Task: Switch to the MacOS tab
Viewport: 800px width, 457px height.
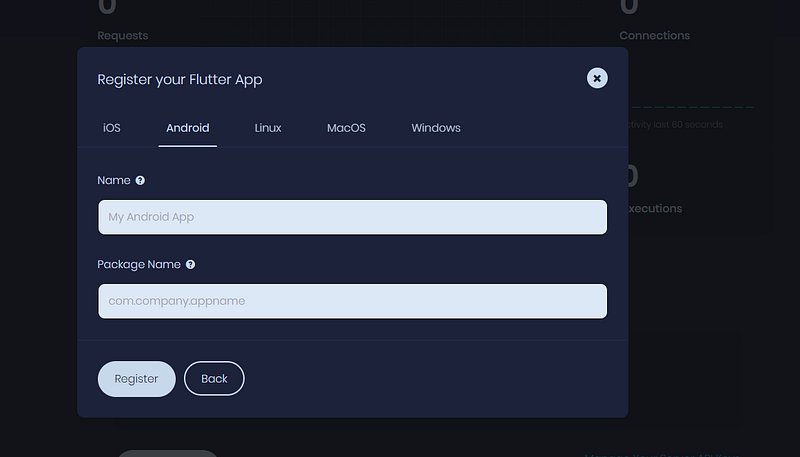Action: [346, 128]
